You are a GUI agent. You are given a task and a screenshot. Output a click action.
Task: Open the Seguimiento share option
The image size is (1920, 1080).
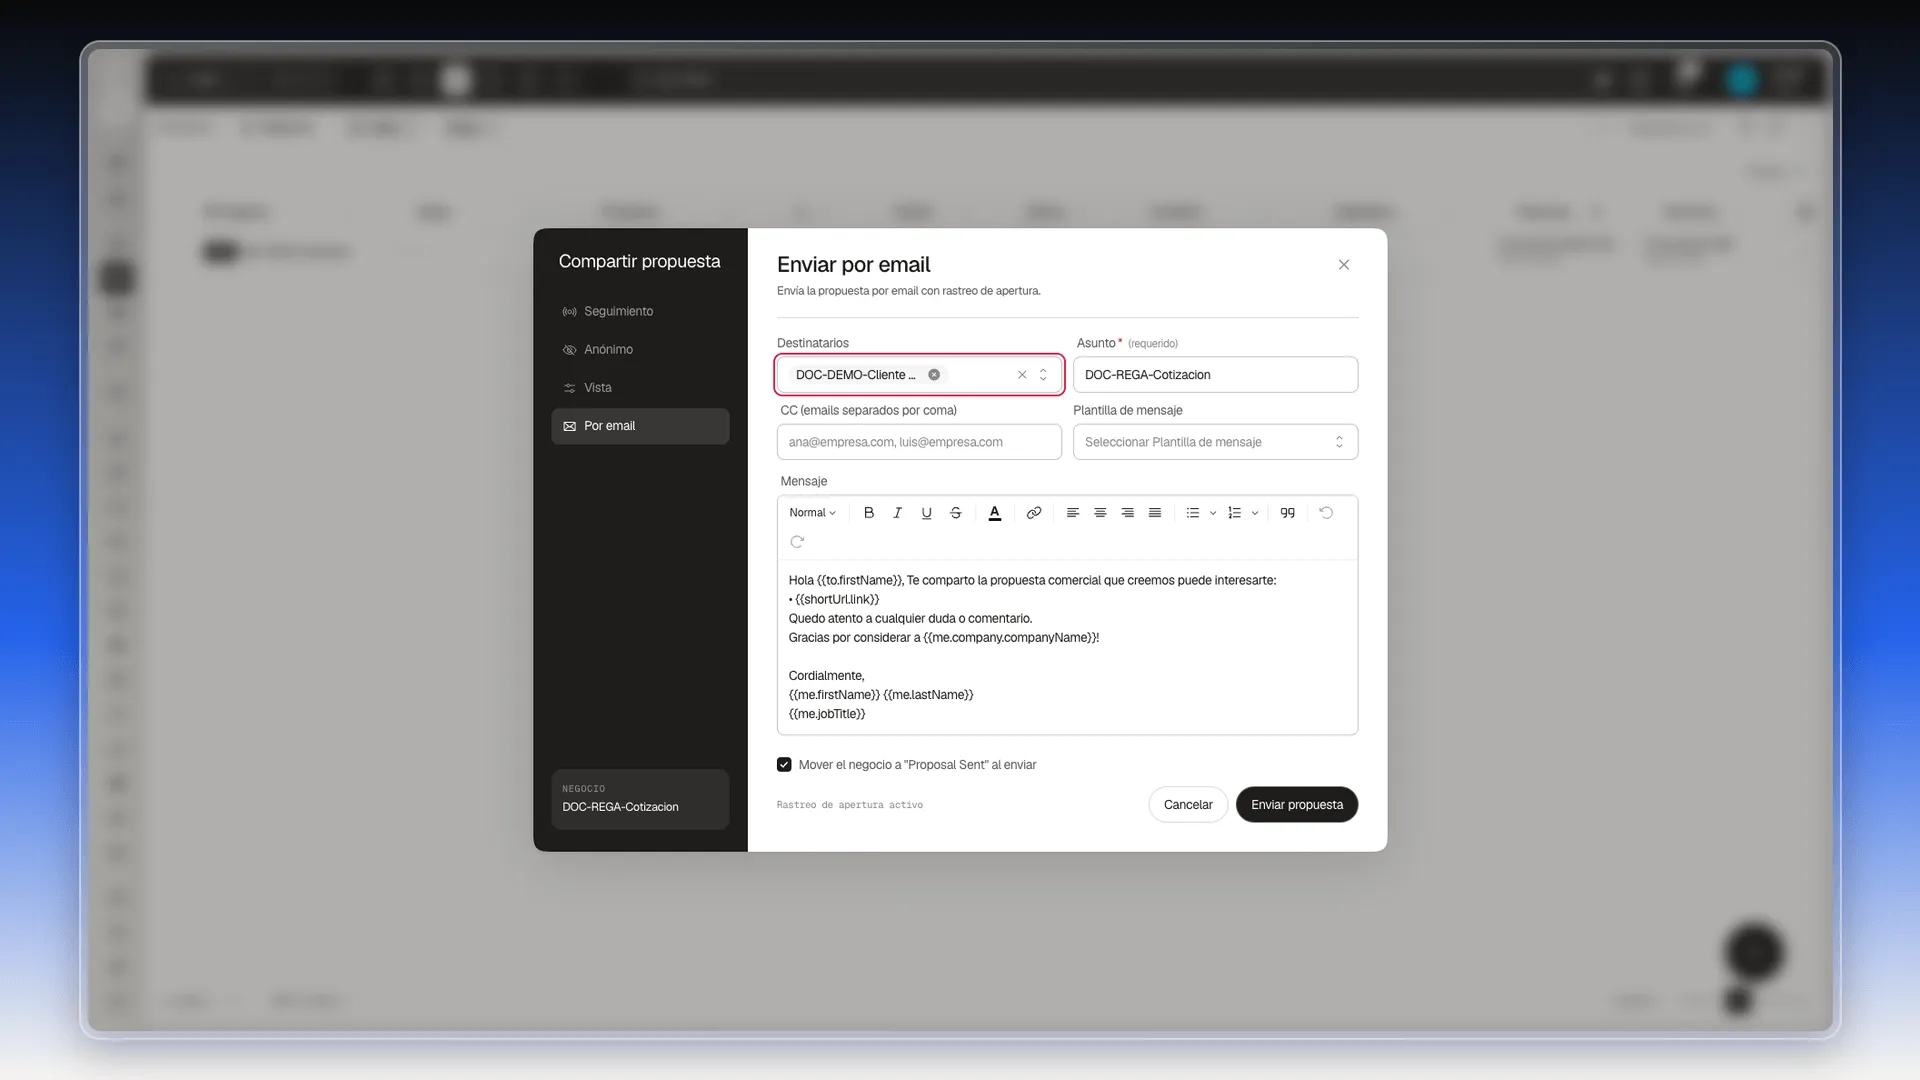coord(640,312)
